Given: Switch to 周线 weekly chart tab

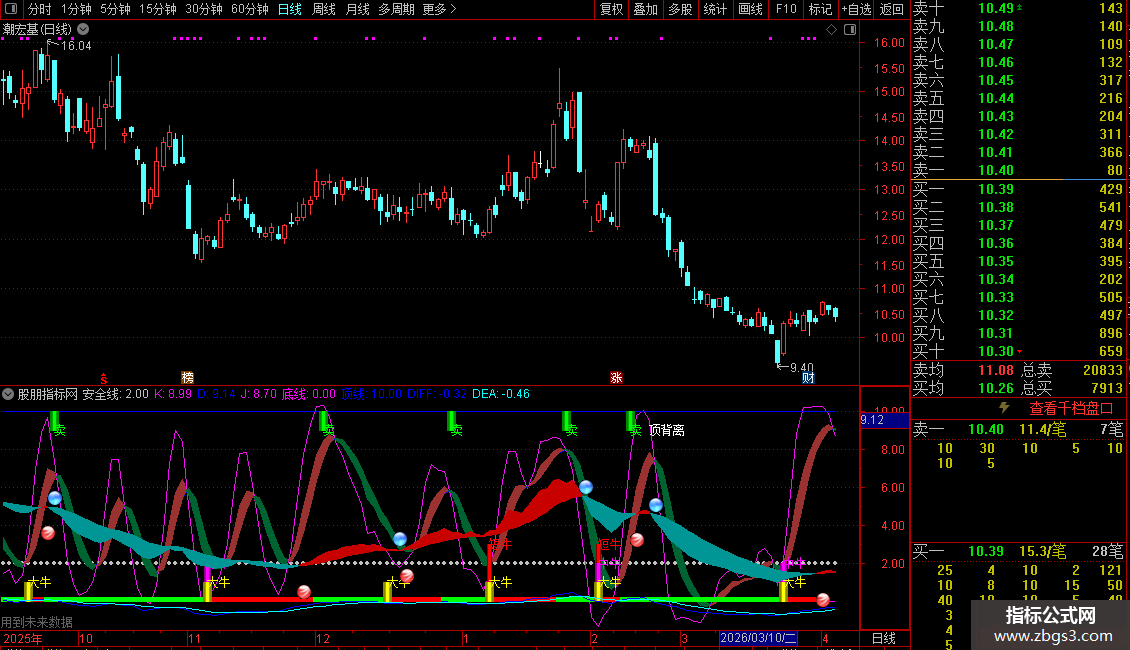Looking at the screenshot, I should (x=323, y=10).
